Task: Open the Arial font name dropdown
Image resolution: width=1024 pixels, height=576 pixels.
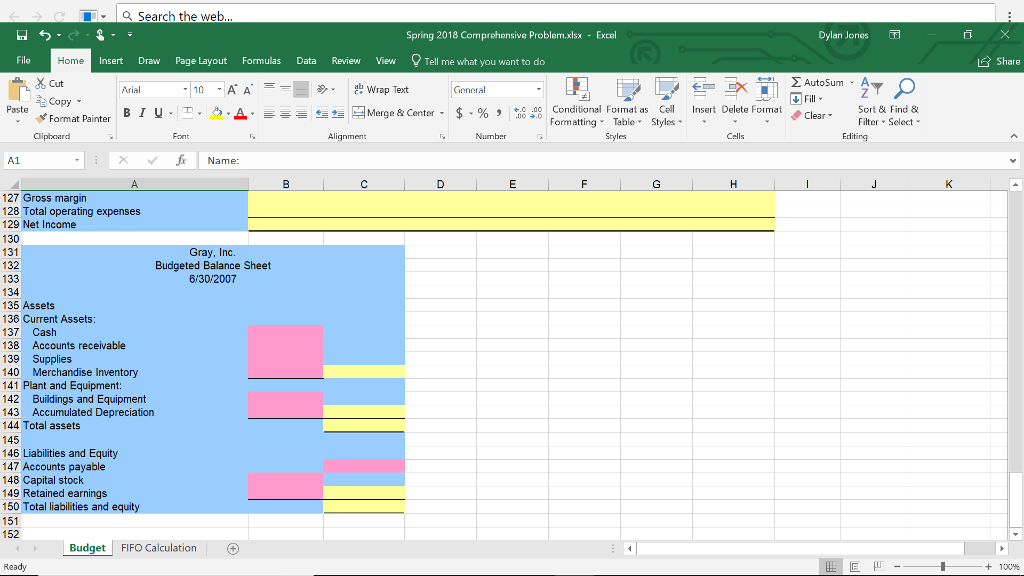Action: tap(185, 89)
